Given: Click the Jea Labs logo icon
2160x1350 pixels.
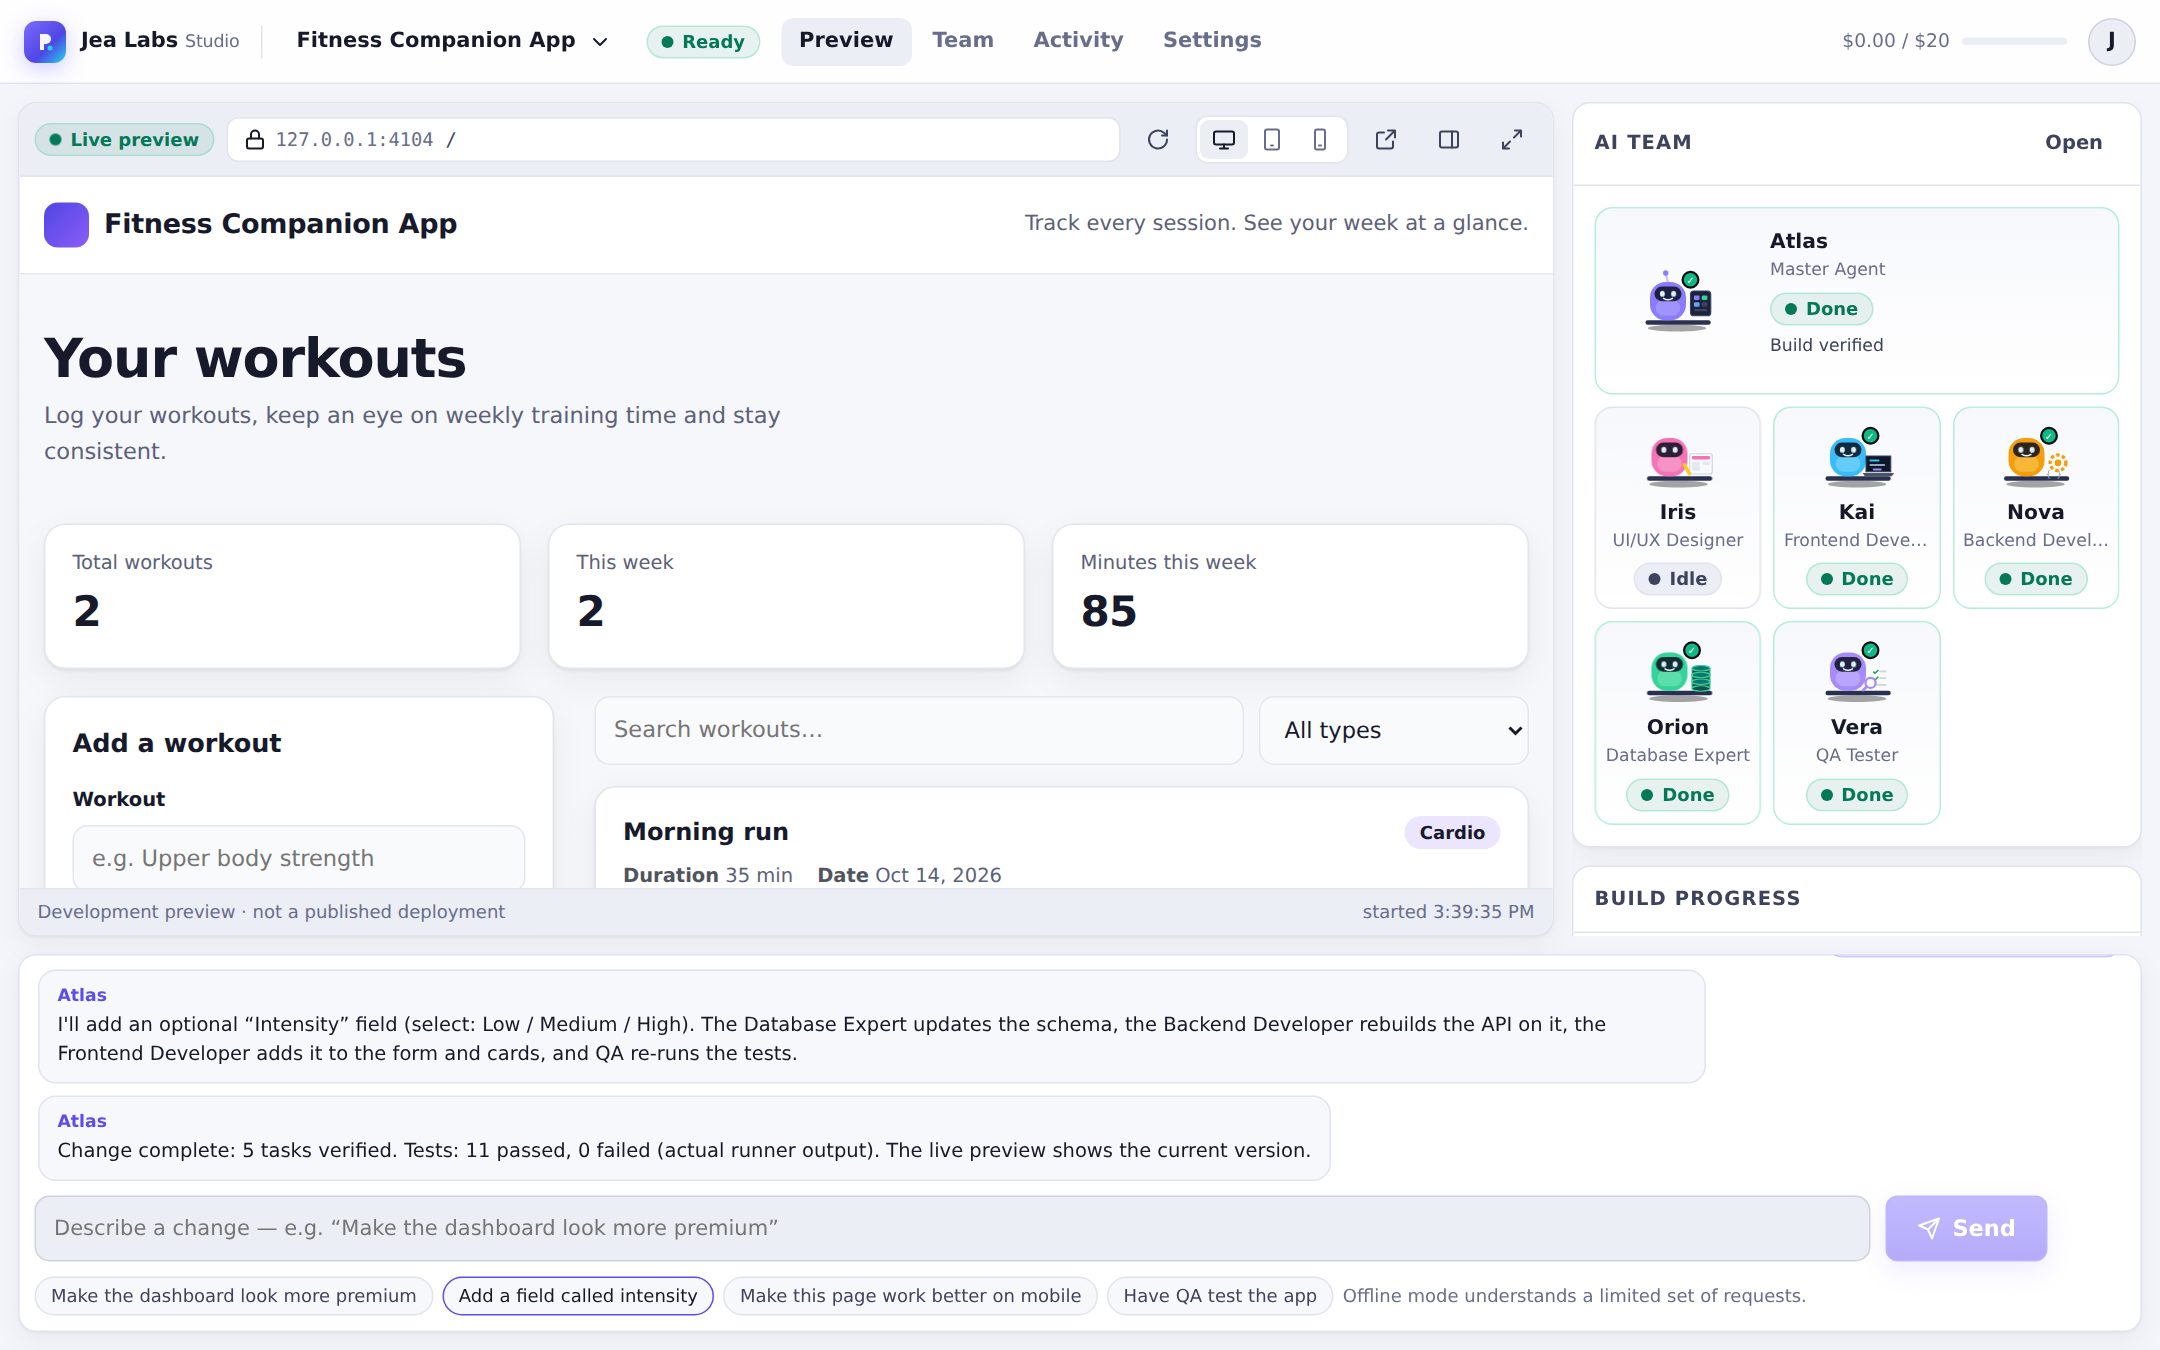Looking at the screenshot, I should tap(45, 41).
